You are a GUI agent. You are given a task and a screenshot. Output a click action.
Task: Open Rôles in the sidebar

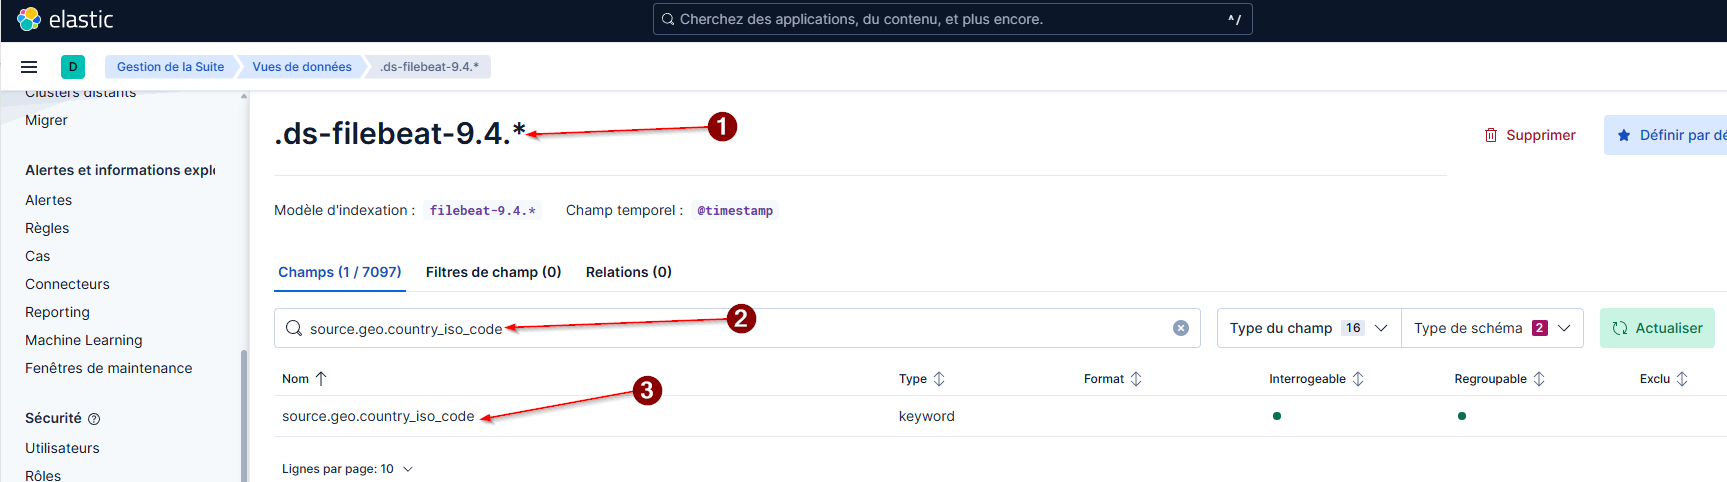[43, 475]
